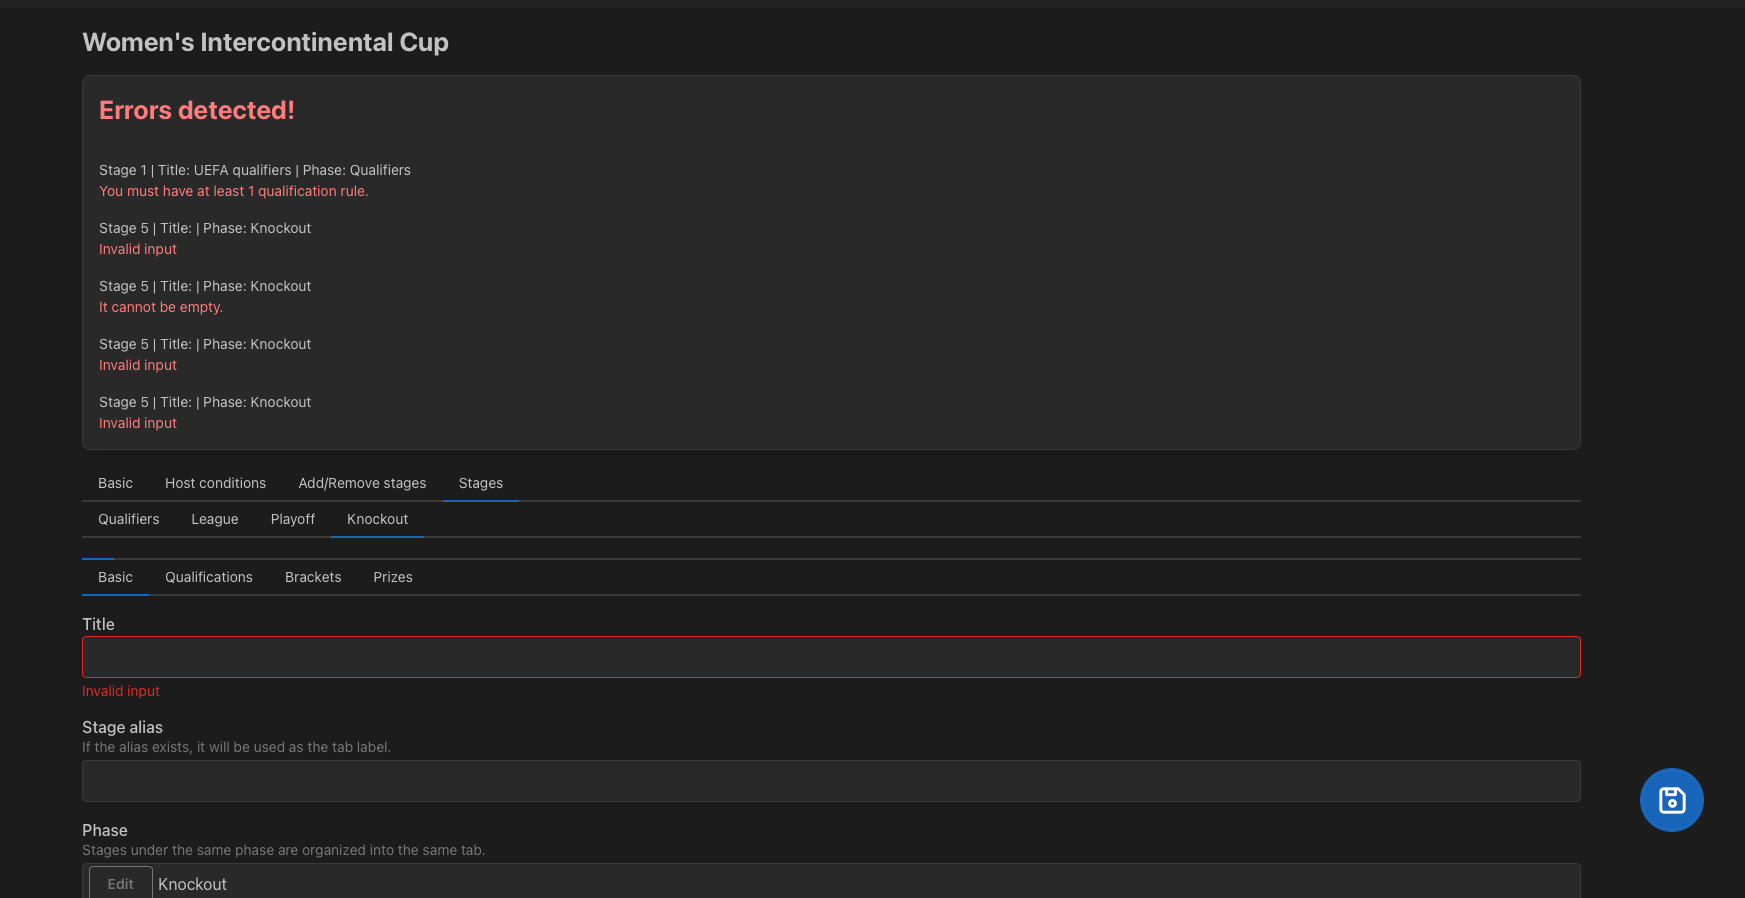Switch to Host conditions tab
The width and height of the screenshot is (1745, 898).
pyautogui.click(x=215, y=483)
